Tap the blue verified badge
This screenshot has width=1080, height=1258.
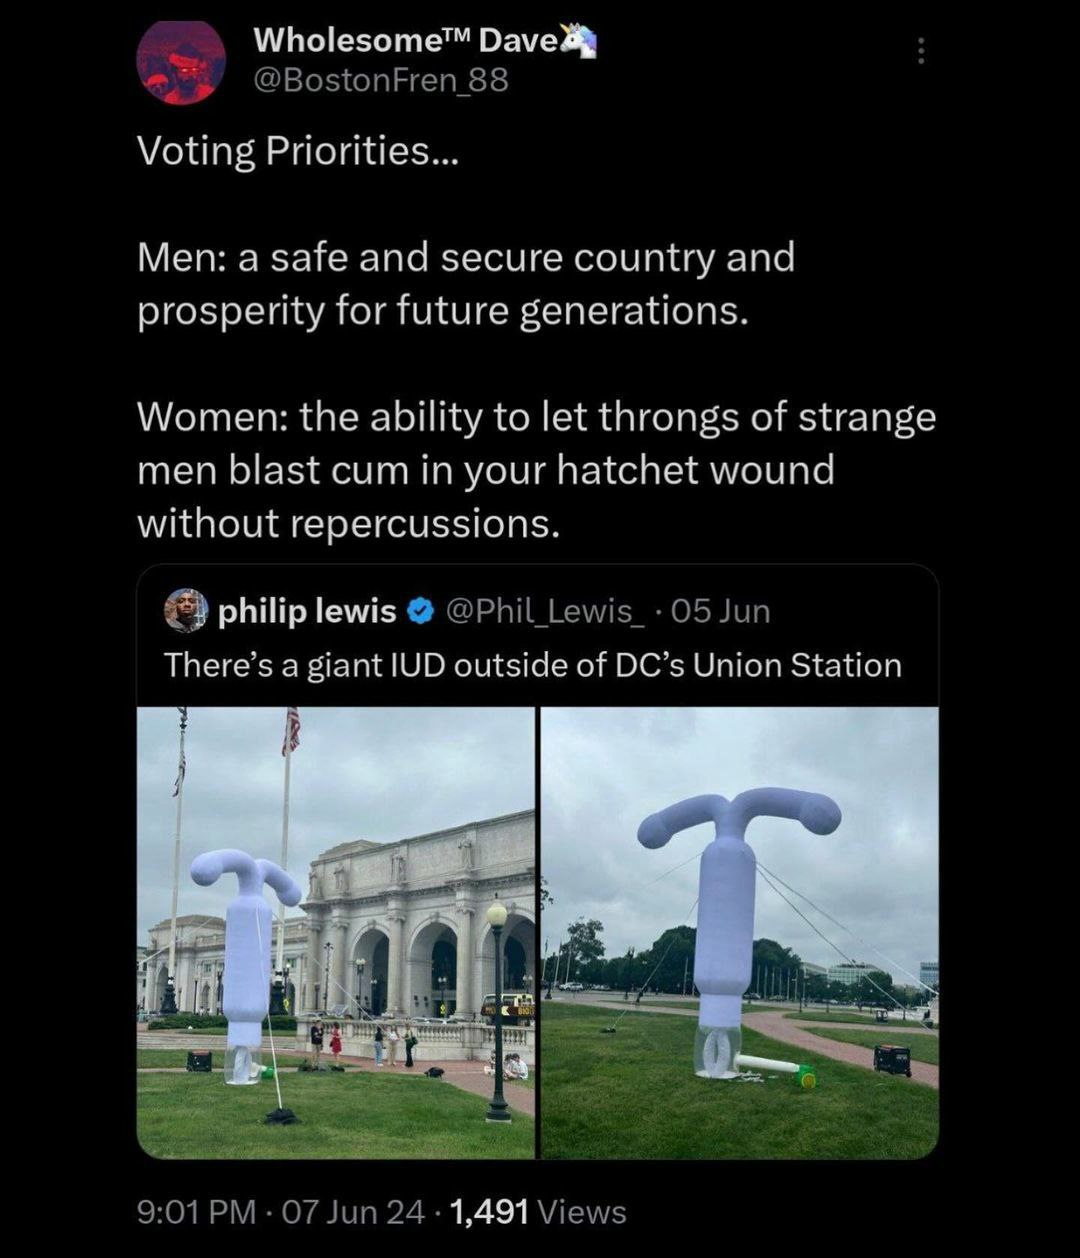421,611
